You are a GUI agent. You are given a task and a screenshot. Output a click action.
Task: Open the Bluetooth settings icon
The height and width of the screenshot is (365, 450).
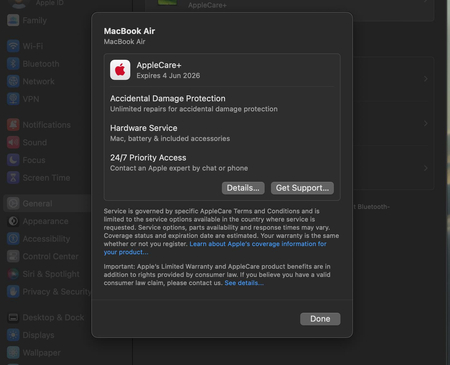click(13, 64)
